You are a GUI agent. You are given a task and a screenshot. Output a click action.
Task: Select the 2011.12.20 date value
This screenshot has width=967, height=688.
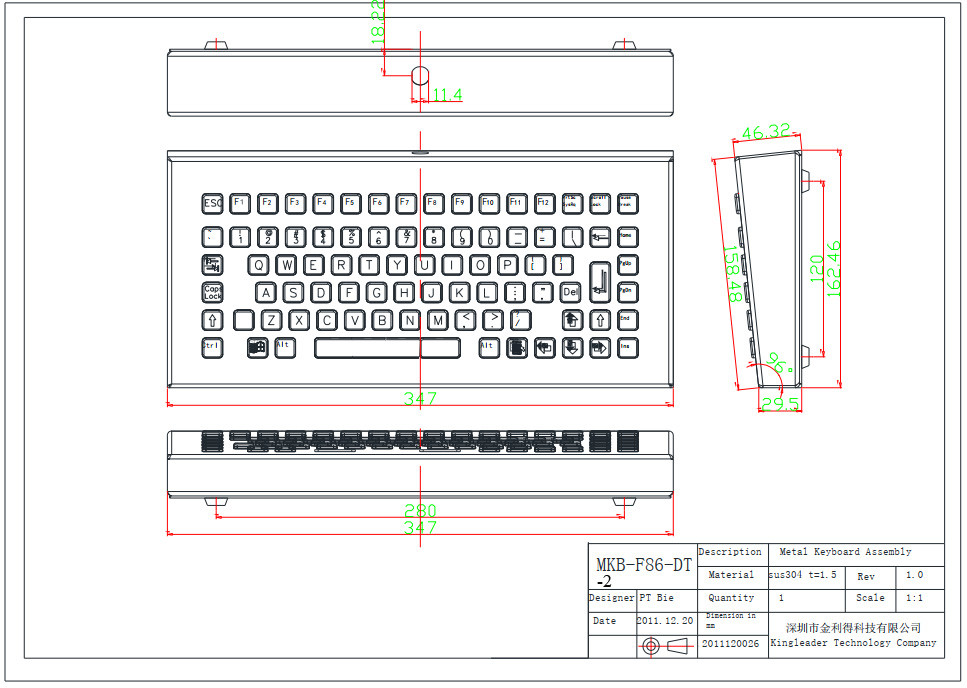click(x=665, y=621)
